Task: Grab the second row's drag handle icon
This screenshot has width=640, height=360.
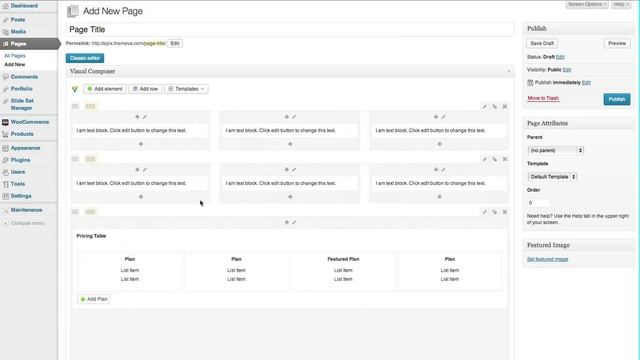Action: pos(75,159)
